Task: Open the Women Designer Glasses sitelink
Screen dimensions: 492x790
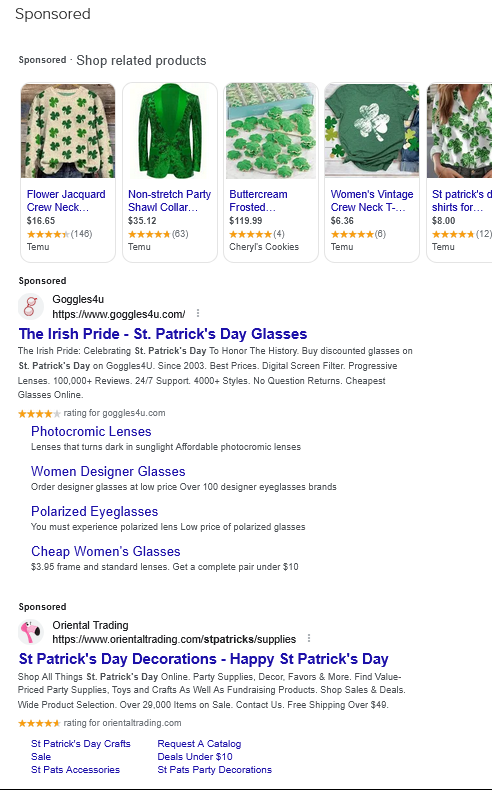Action: point(108,472)
